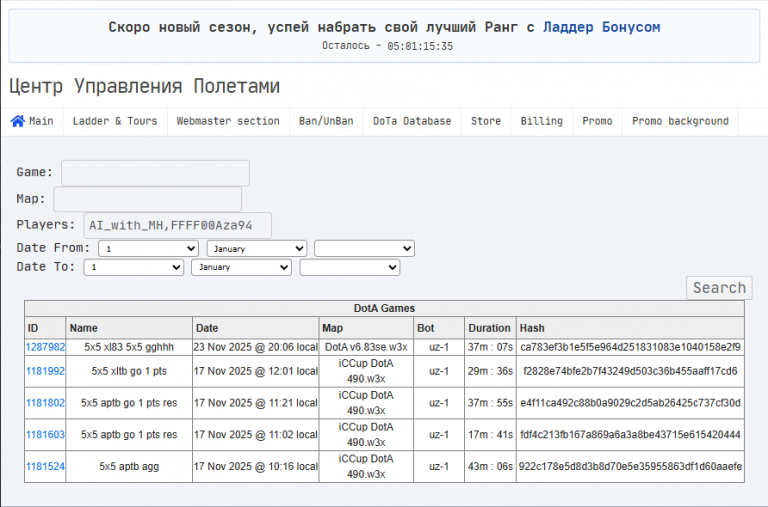The height and width of the screenshot is (507, 768).
Task: Open the Billing tab
Action: (x=542, y=121)
